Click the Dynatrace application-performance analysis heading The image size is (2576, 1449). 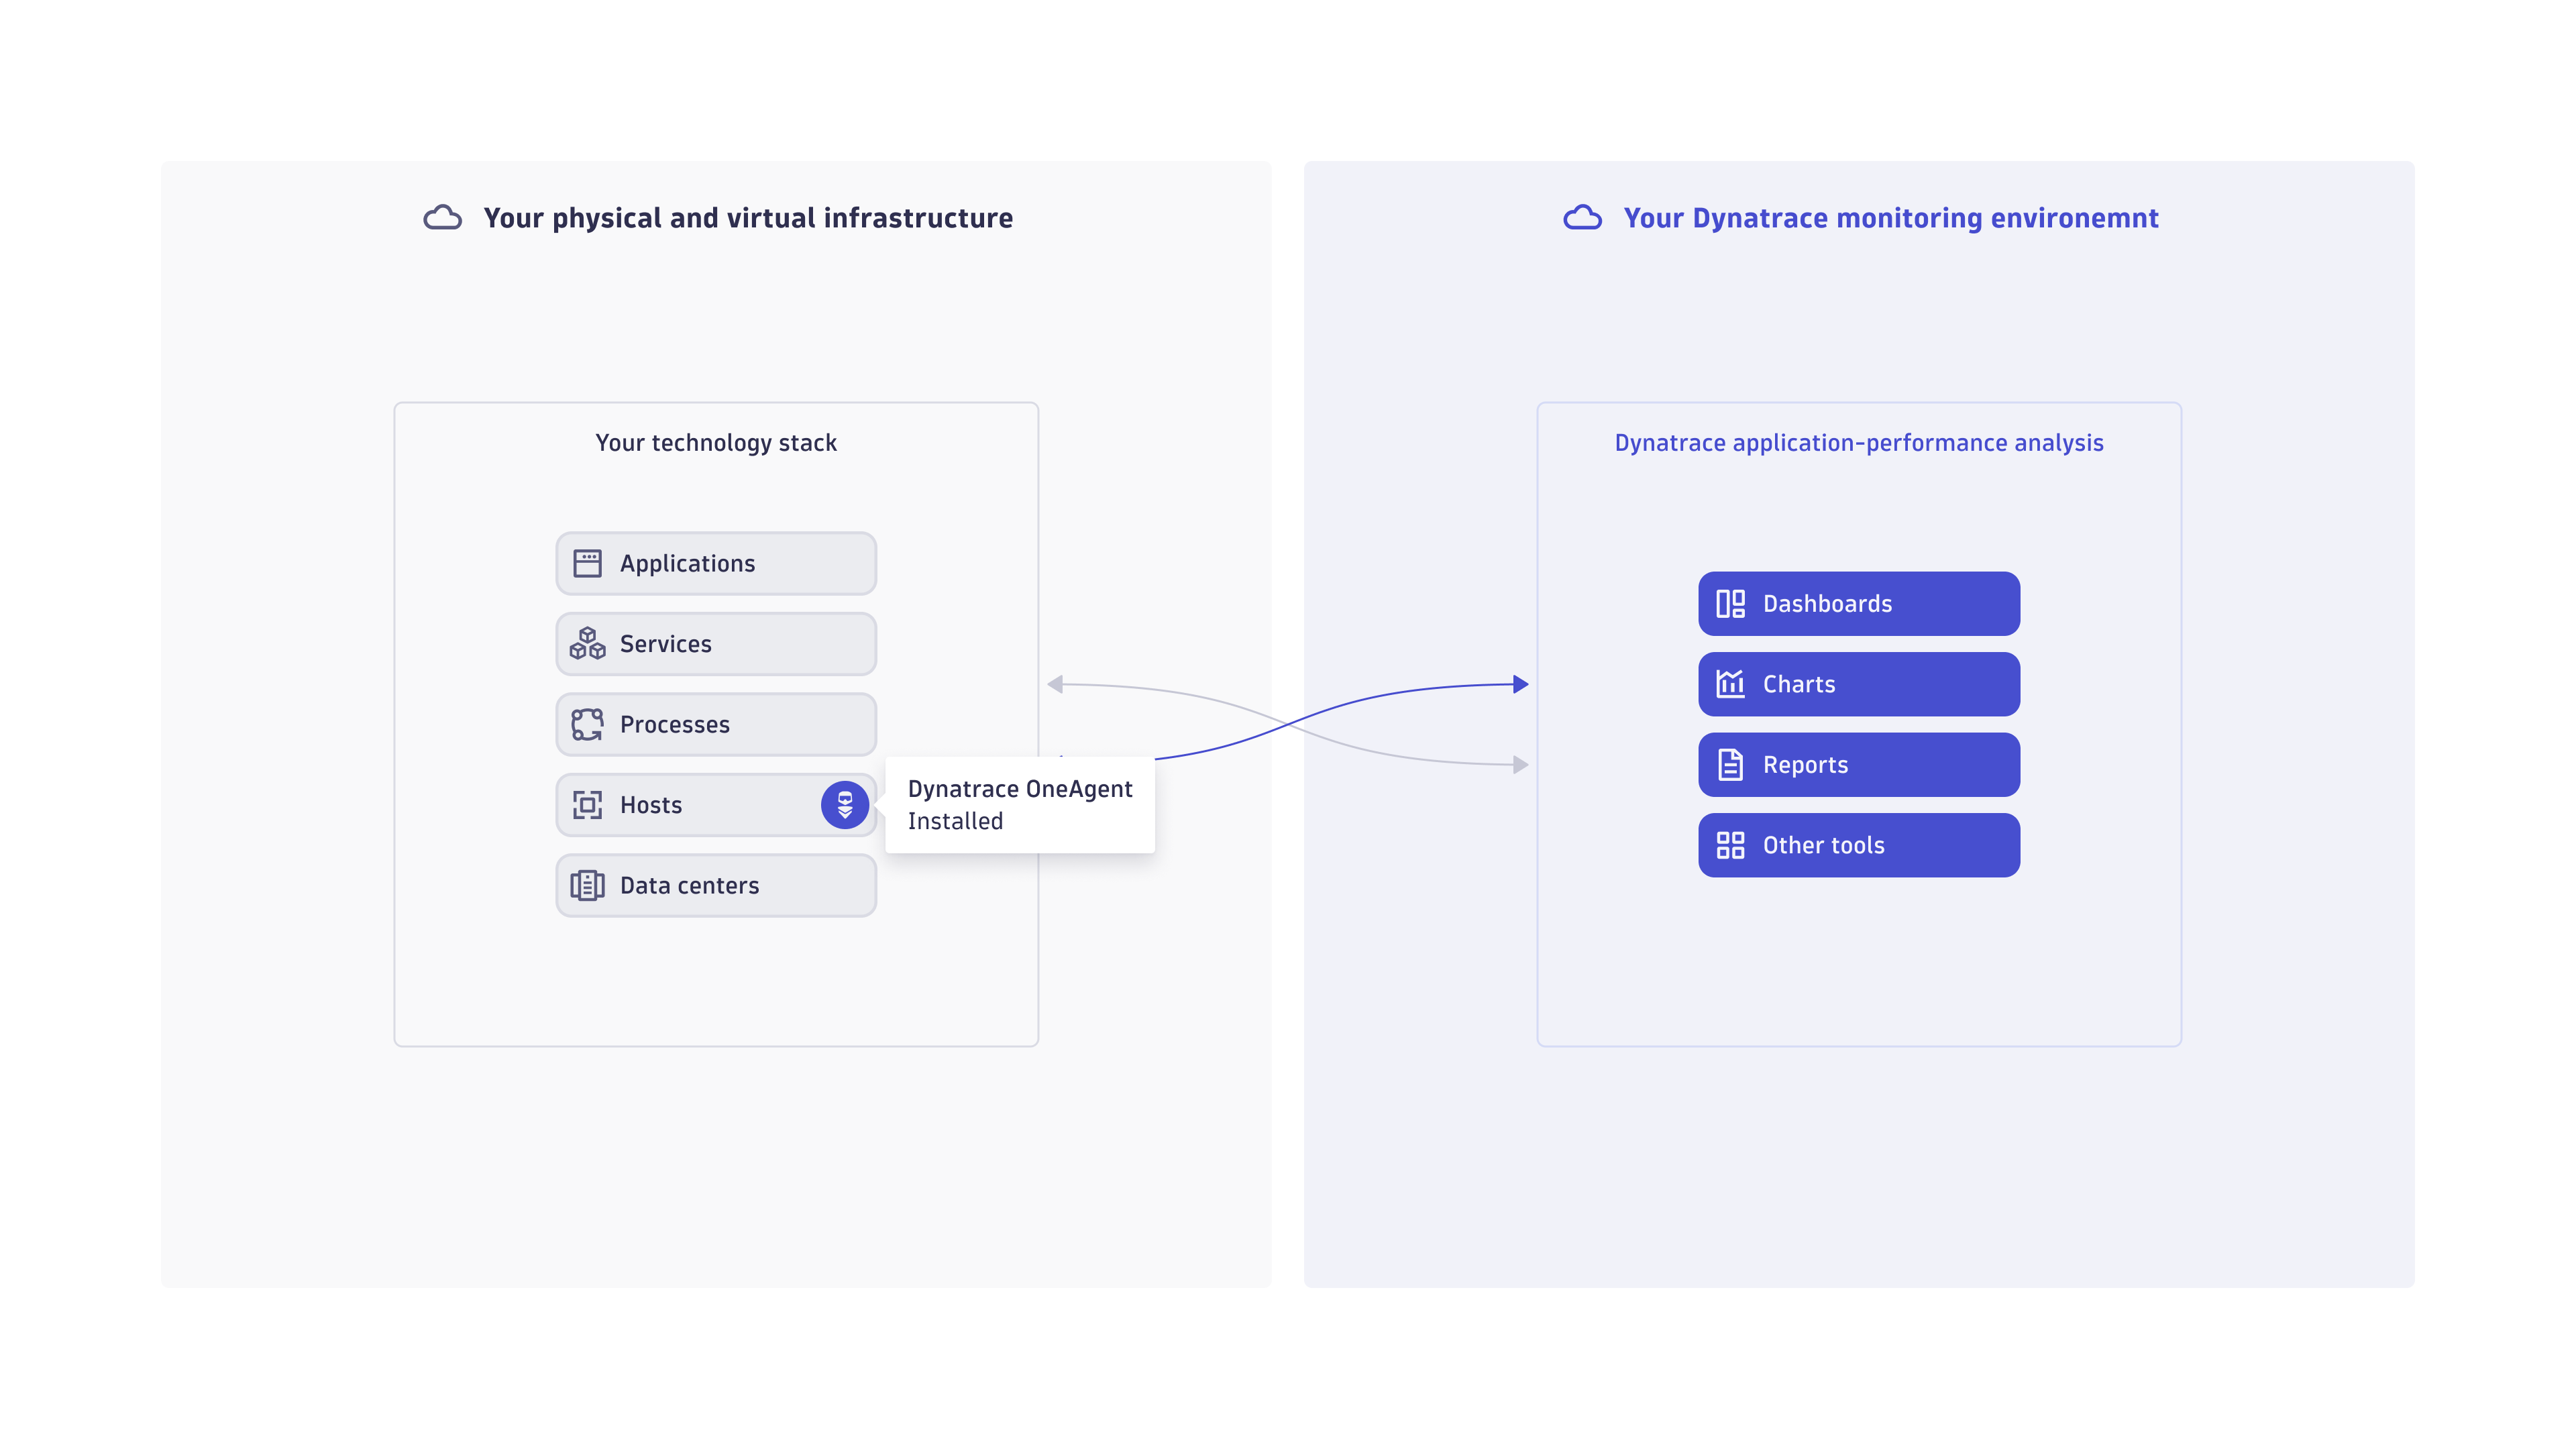pyautogui.click(x=1859, y=442)
